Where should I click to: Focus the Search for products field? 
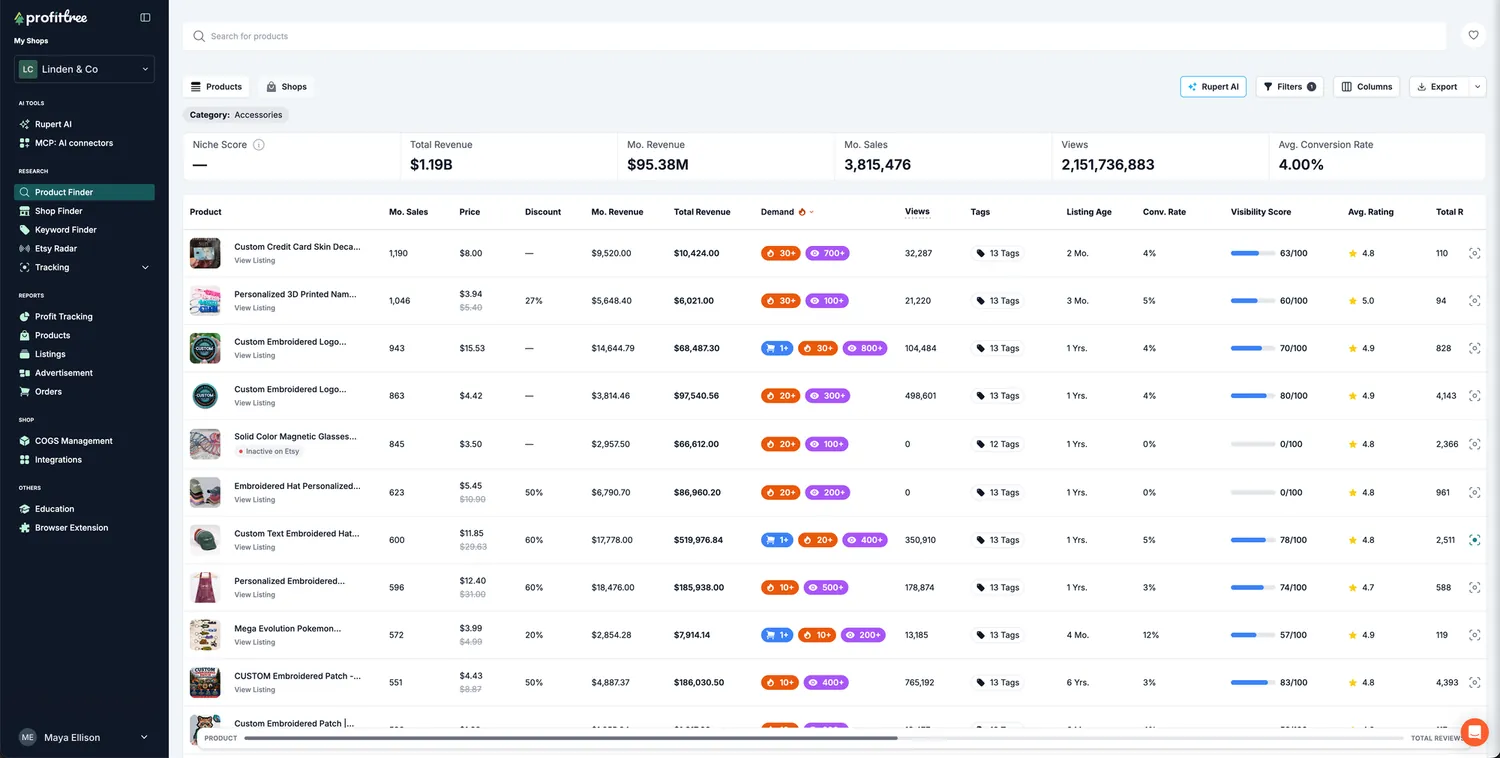coord(814,36)
